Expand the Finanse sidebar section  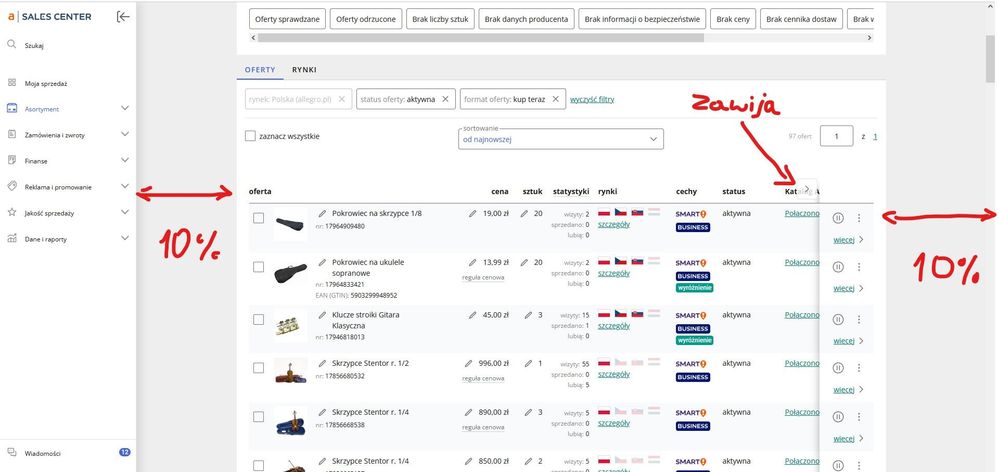tap(124, 160)
